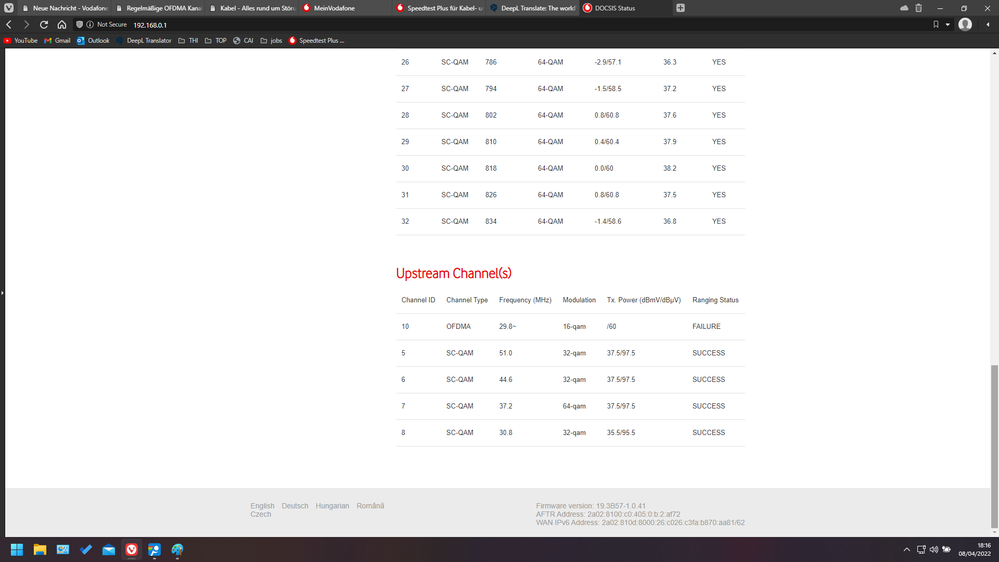
Task: Open the content blocker shield
Action: pos(79,24)
